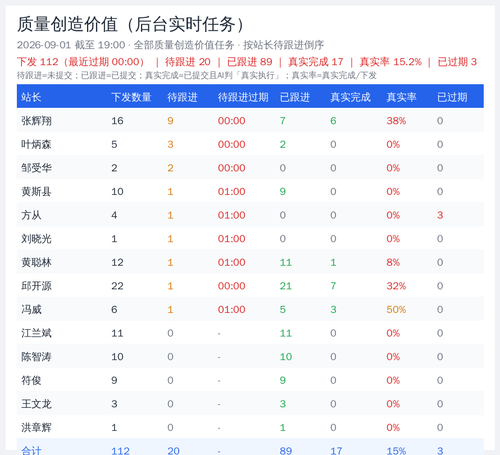The image size is (500, 455).
Task: Select the name 江兰斌
Action: (36, 333)
